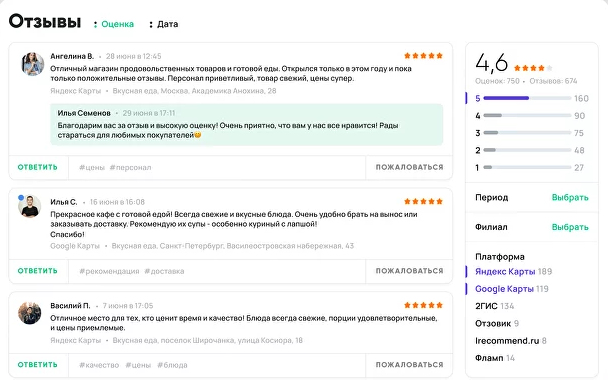Filter reviews by 4-star rating bar
The width and height of the screenshot is (608, 380).
click(x=530, y=116)
